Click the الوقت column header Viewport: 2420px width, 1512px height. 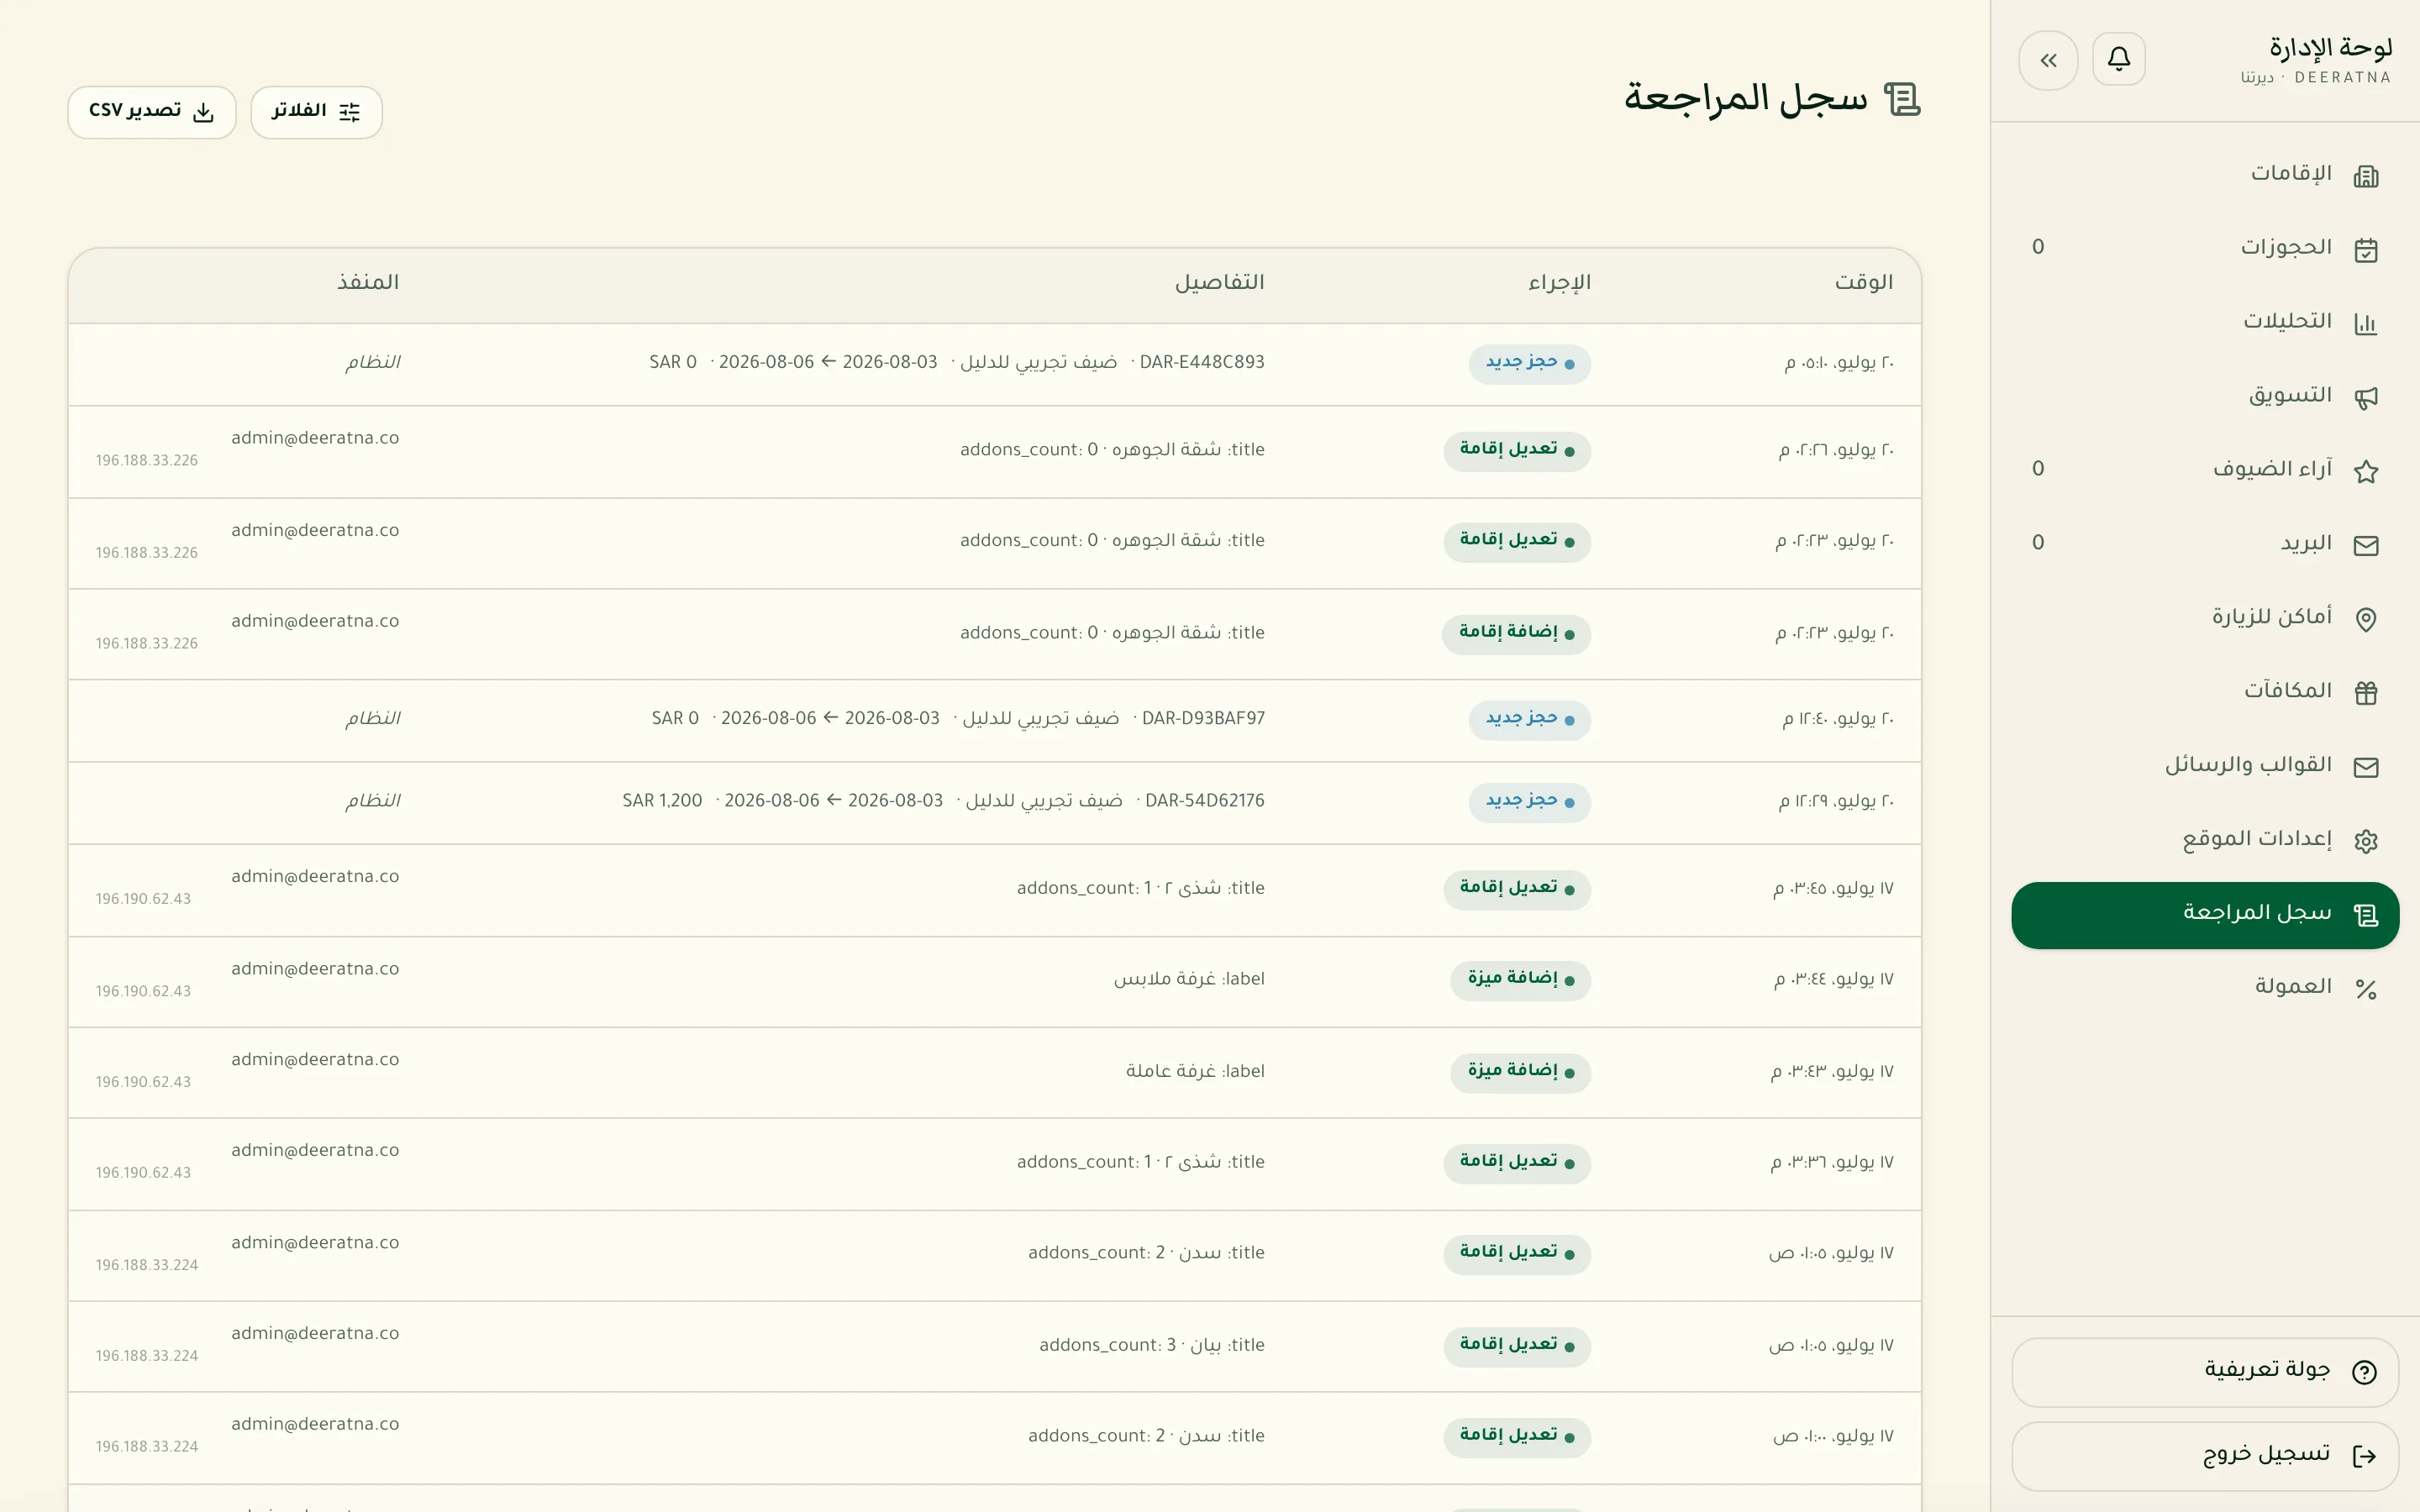(1863, 283)
